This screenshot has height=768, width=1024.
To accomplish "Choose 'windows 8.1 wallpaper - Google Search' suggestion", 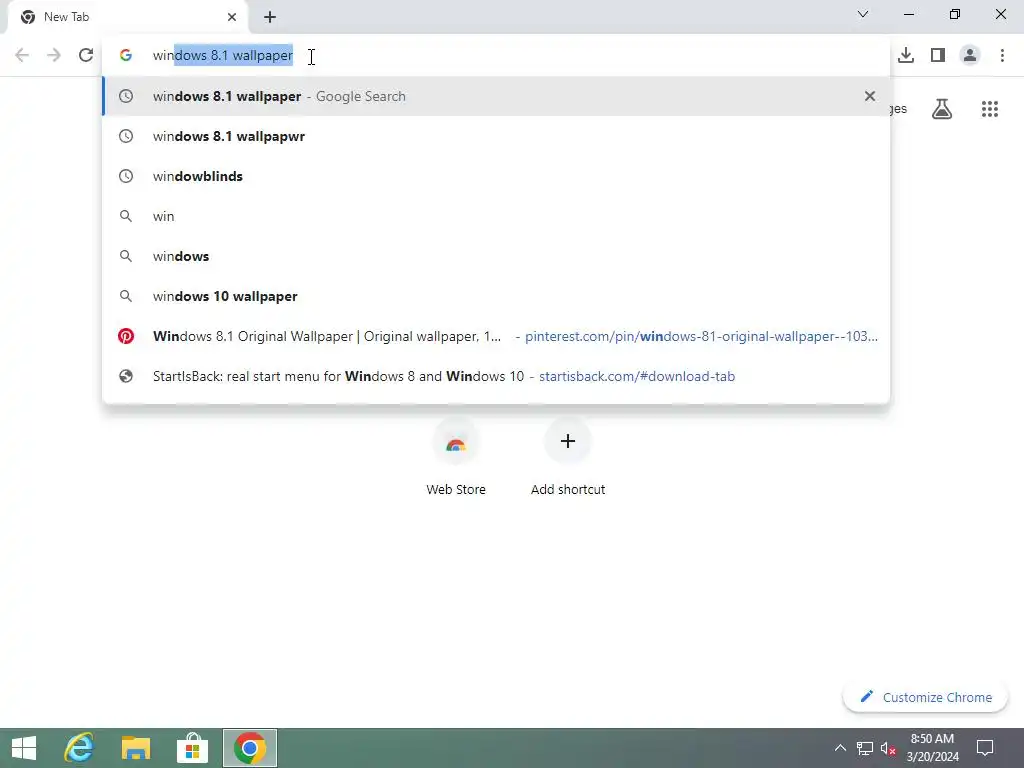I will (x=496, y=96).
